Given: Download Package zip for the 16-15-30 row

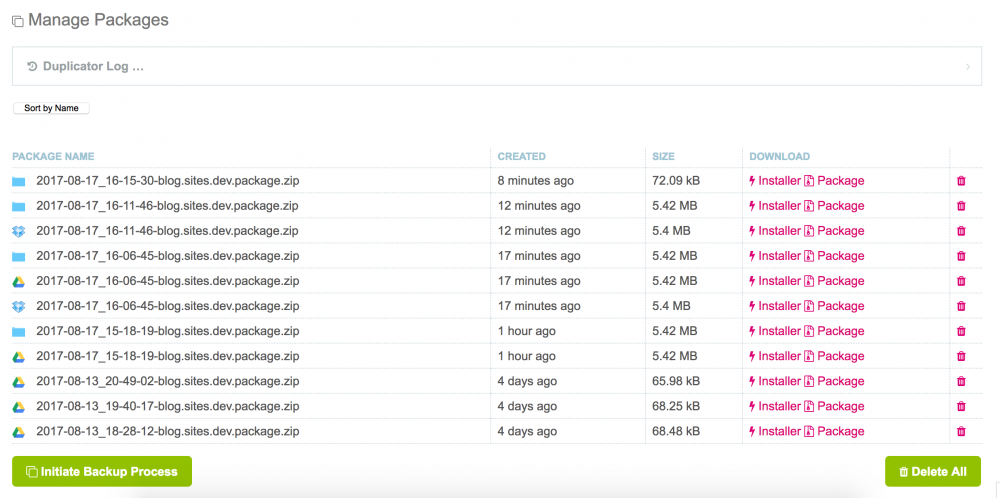Looking at the screenshot, I should pyautogui.click(x=834, y=180).
